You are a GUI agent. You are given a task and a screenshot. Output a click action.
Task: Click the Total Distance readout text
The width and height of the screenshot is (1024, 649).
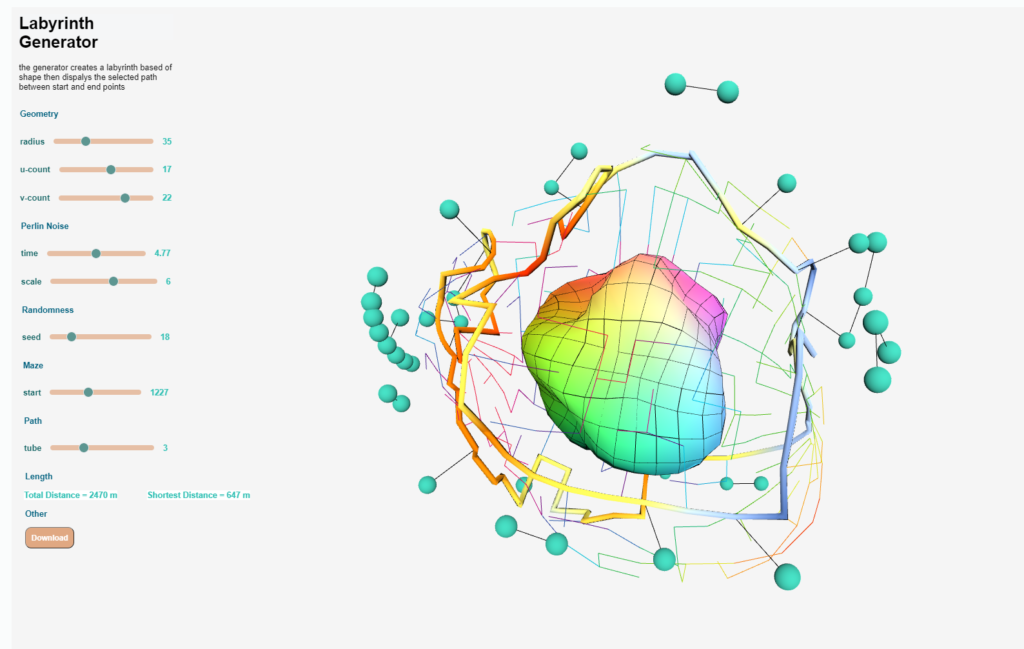coord(71,495)
